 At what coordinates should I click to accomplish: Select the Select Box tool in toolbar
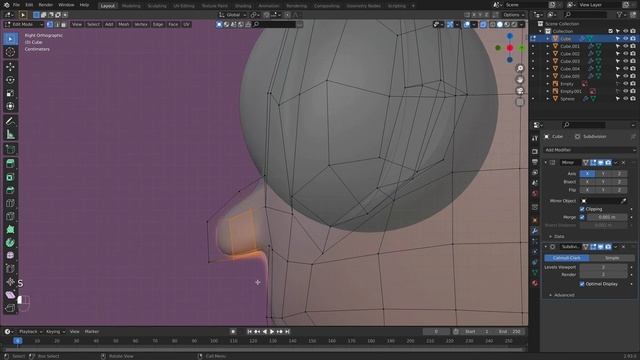10,39
